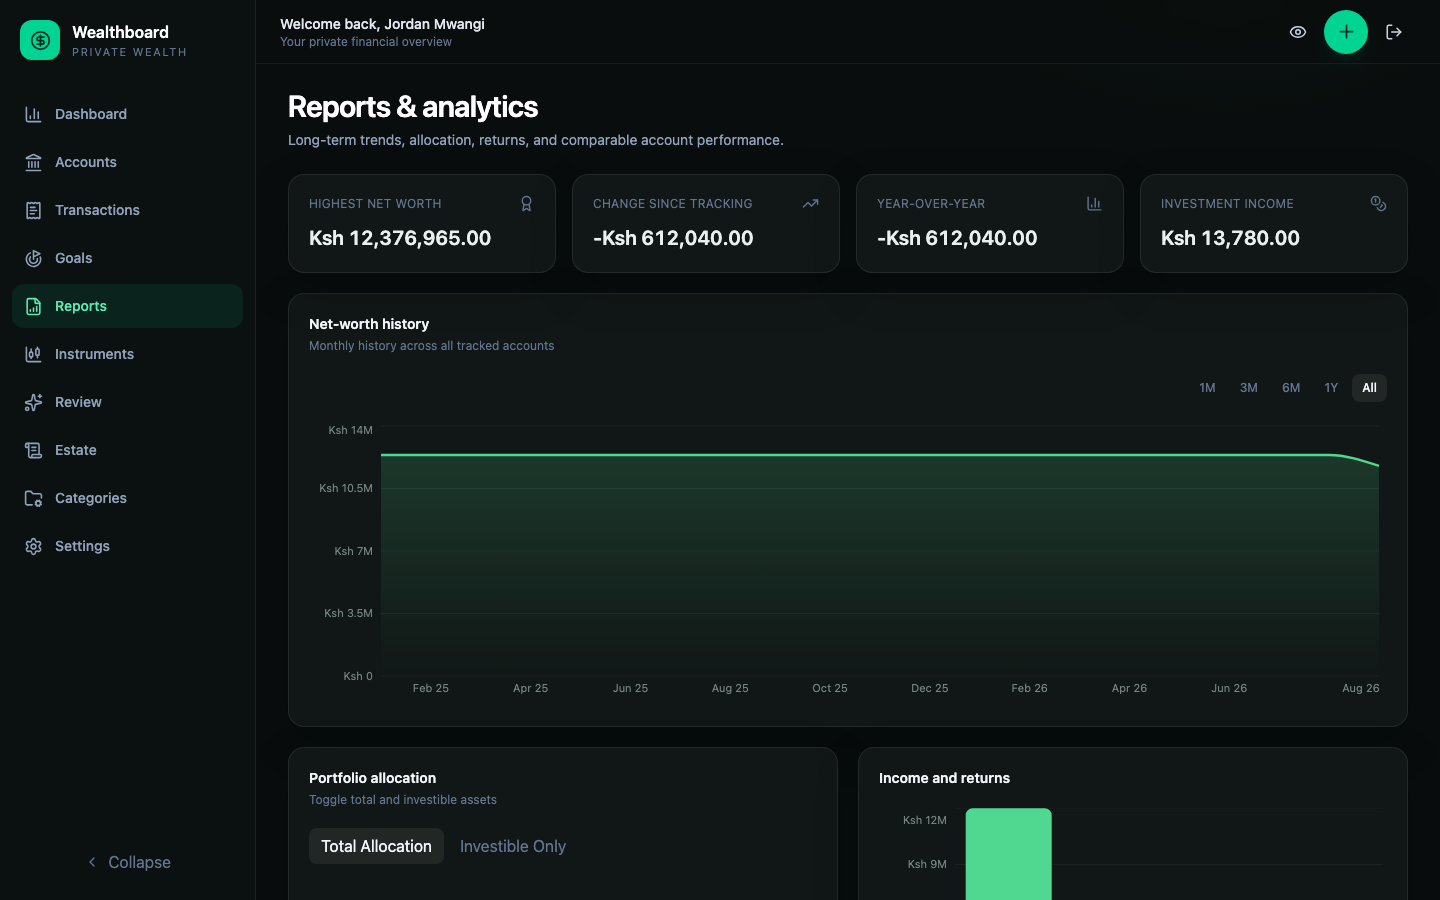Click the Reports document icon
This screenshot has width=1440, height=900.
(33, 306)
